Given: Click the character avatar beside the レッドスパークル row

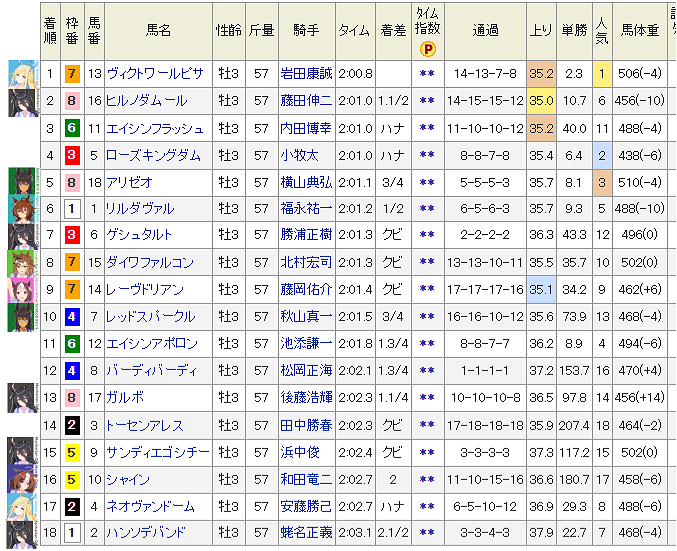Looking at the screenshot, I should 22,317.
